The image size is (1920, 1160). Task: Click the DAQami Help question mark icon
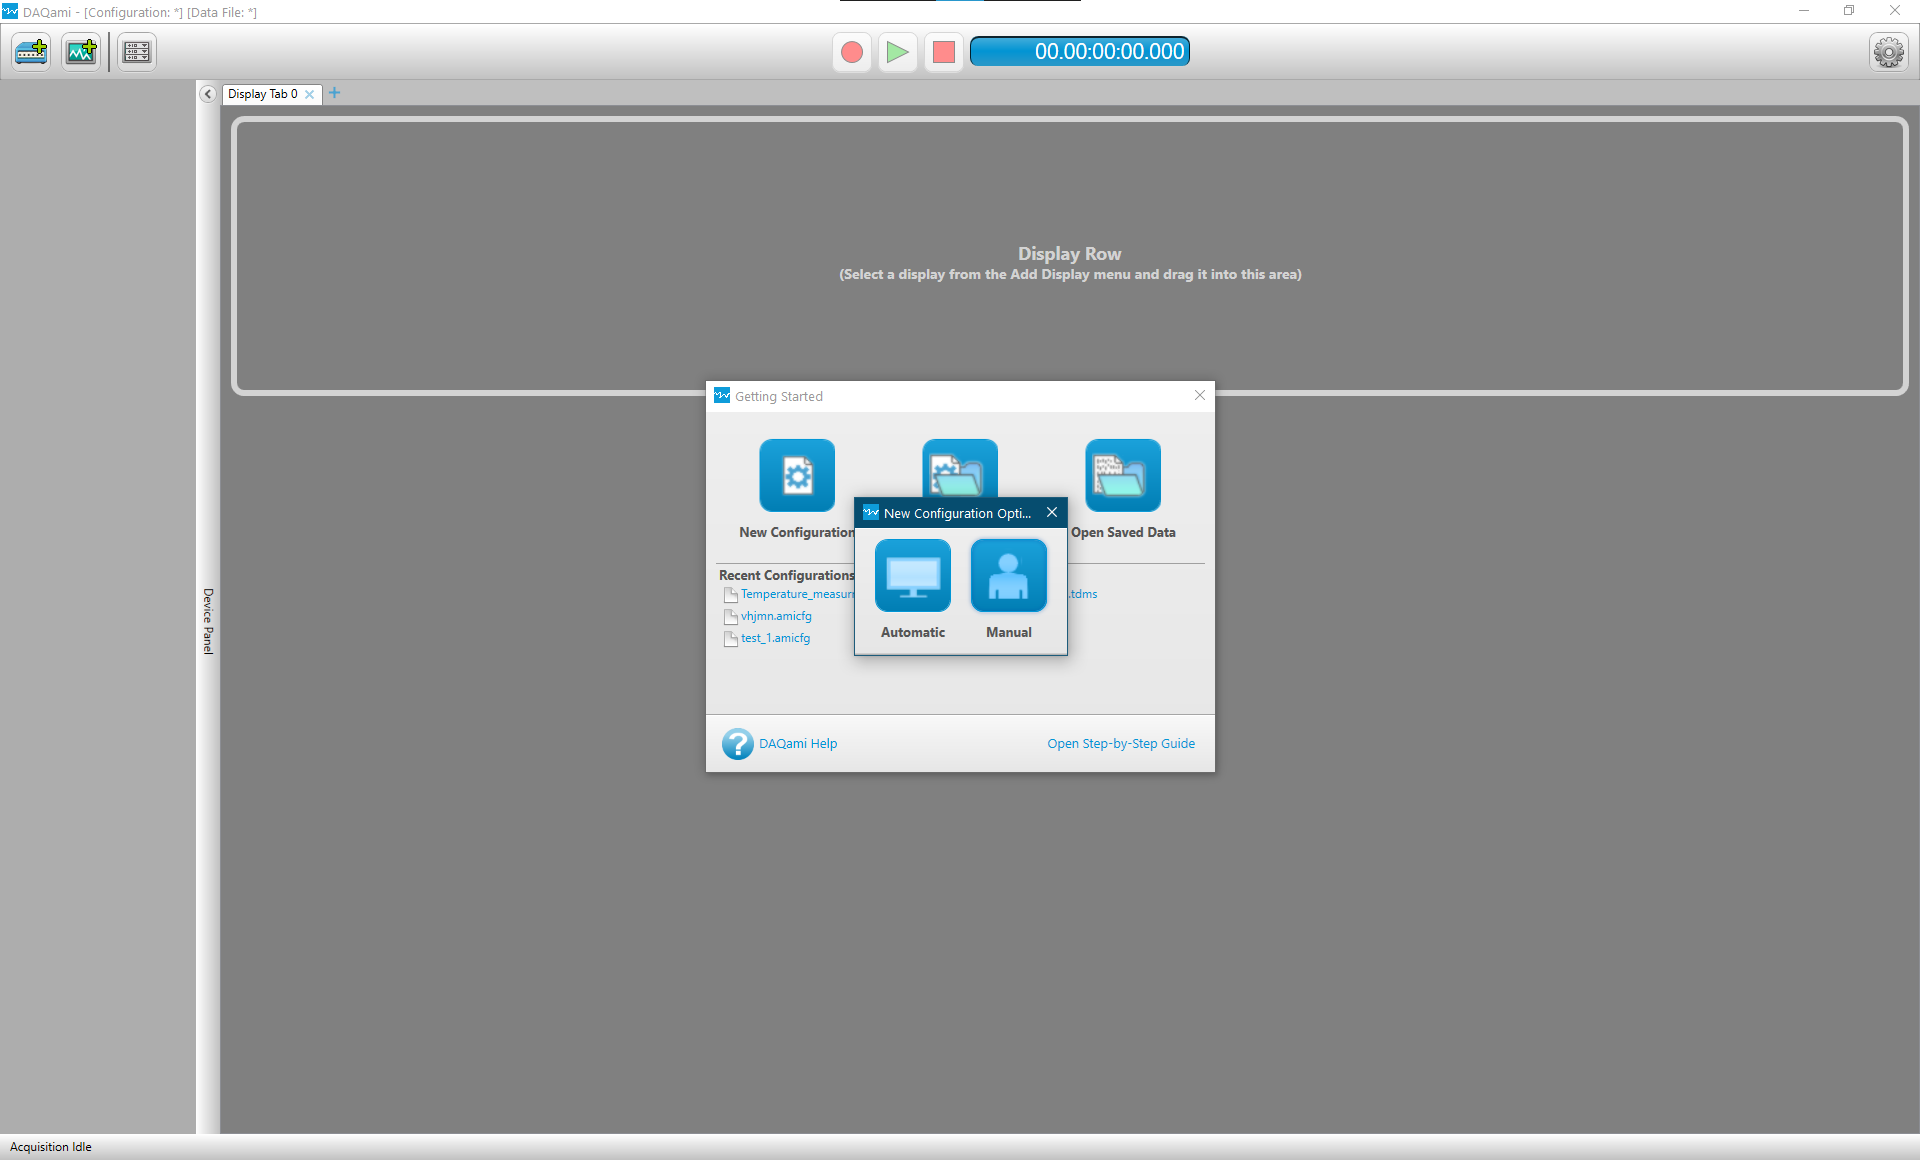click(738, 743)
